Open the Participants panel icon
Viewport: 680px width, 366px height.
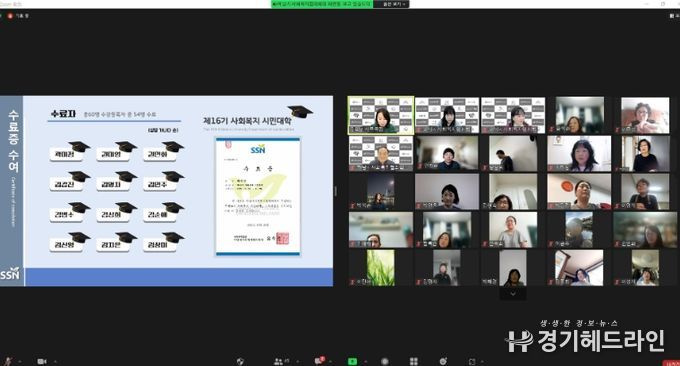tap(278, 361)
